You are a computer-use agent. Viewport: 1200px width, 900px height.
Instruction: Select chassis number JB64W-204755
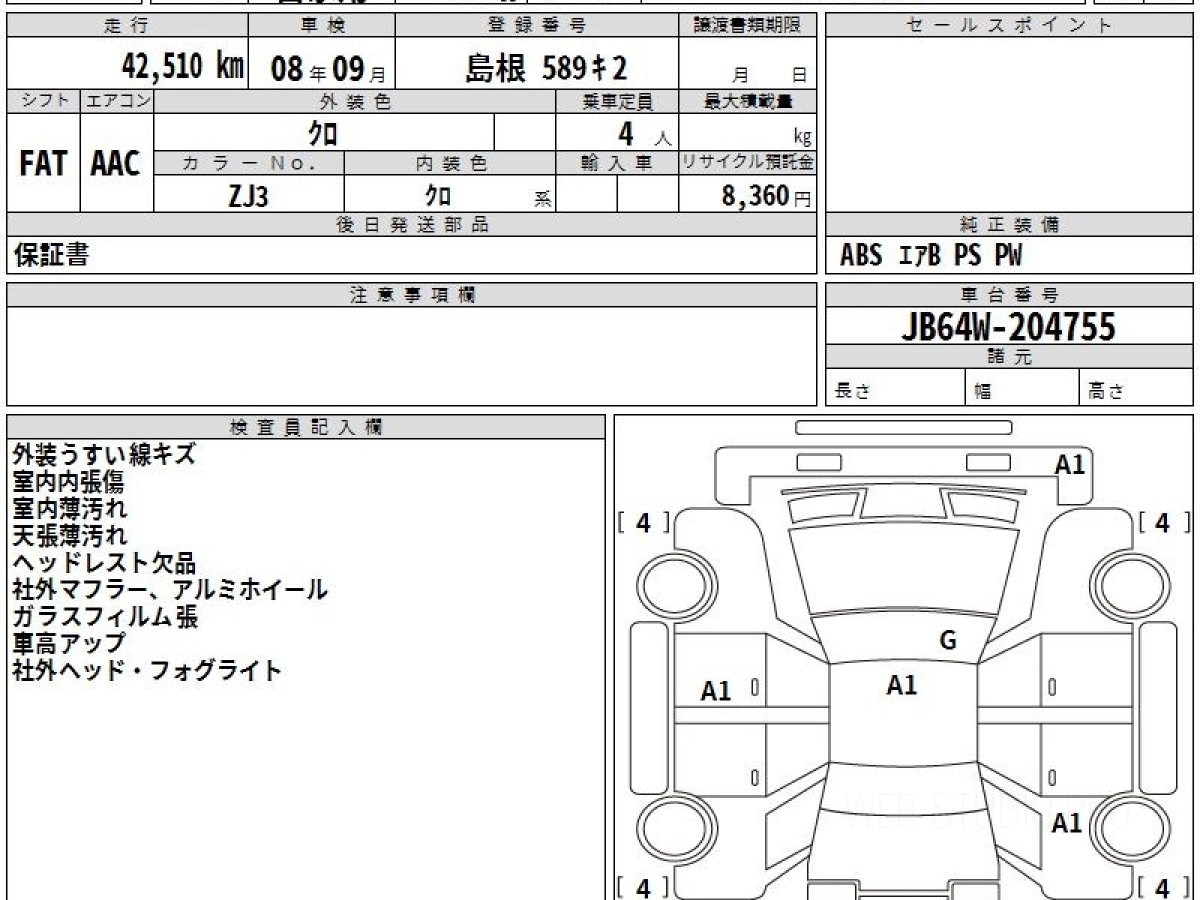1008,327
